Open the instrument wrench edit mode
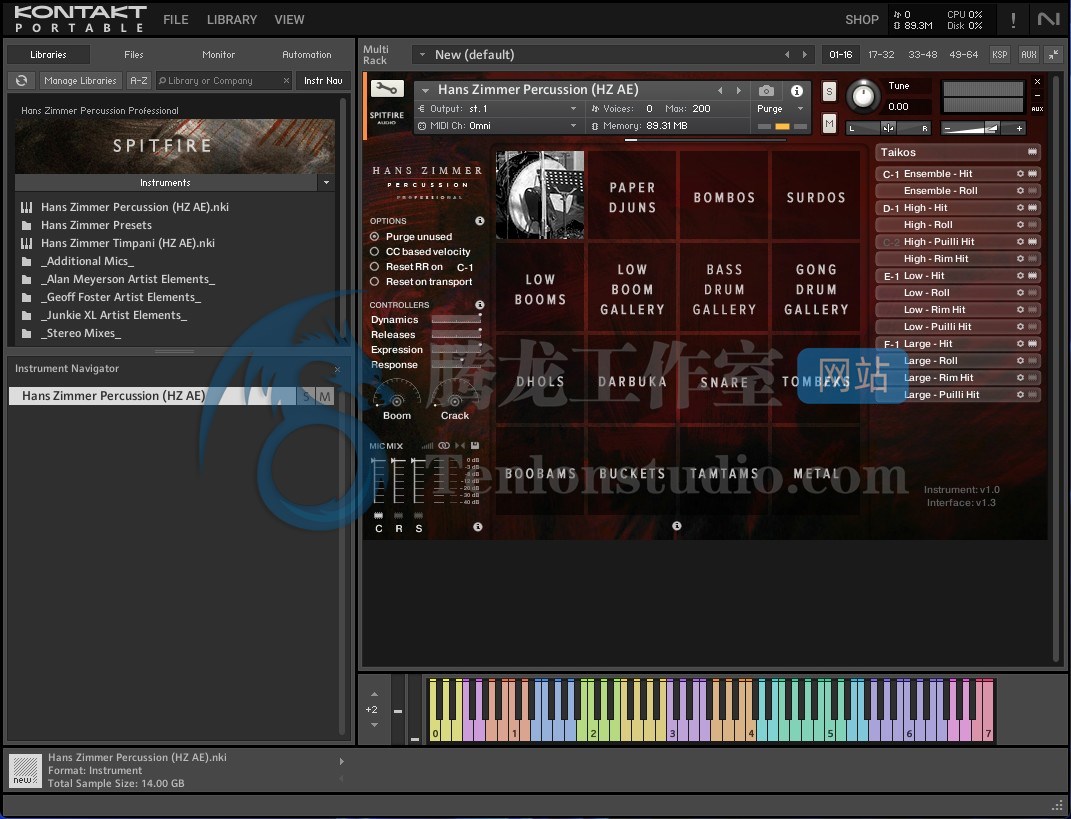Viewport: 1071px width, 819px height. [x=387, y=89]
